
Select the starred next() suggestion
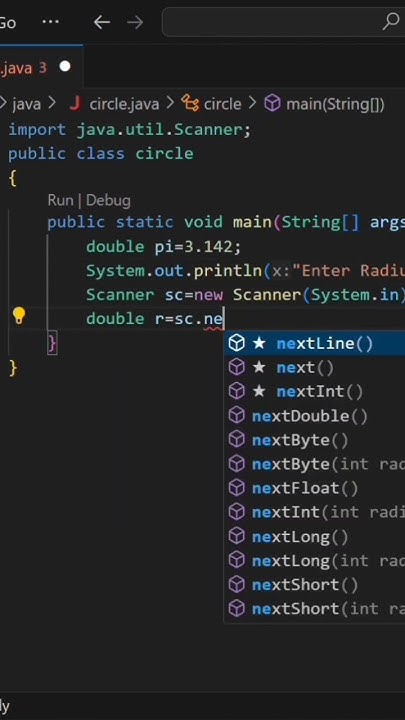(315, 367)
